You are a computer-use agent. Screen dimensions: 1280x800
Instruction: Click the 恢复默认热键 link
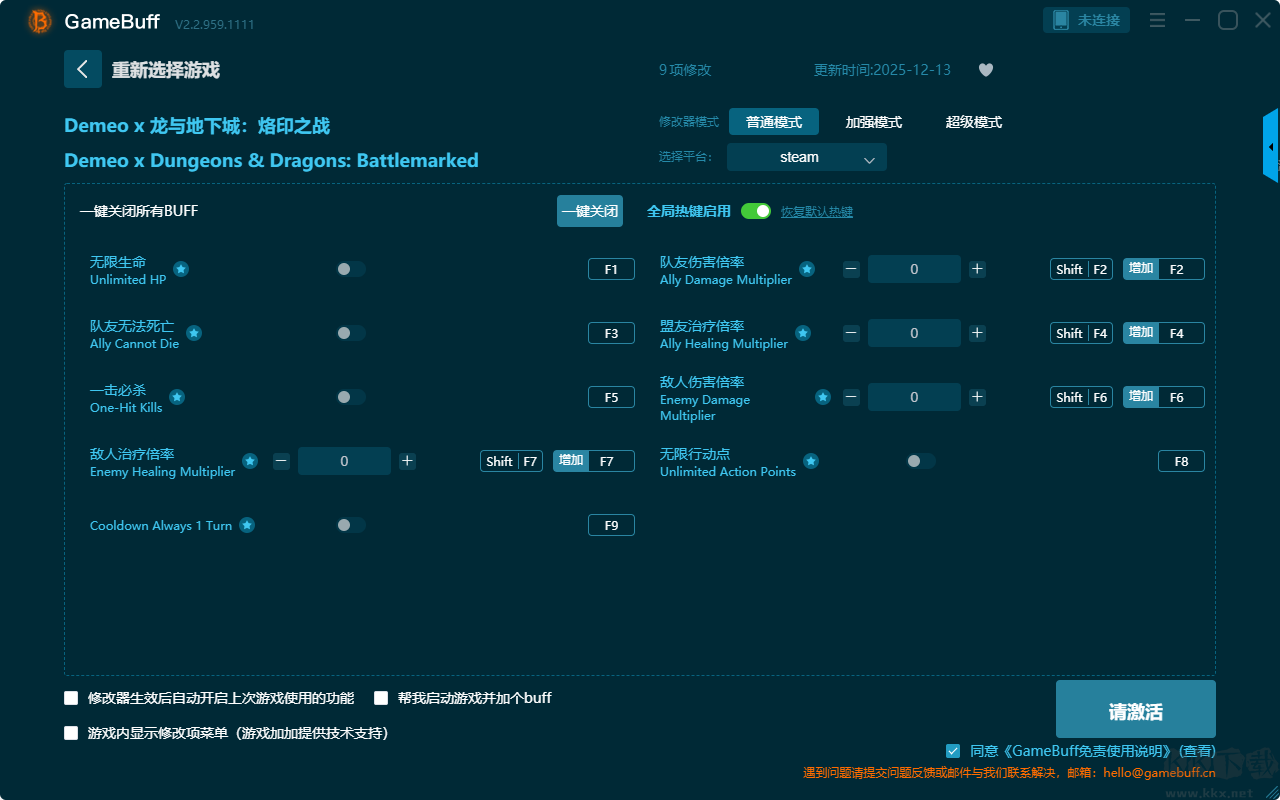click(817, 212)
